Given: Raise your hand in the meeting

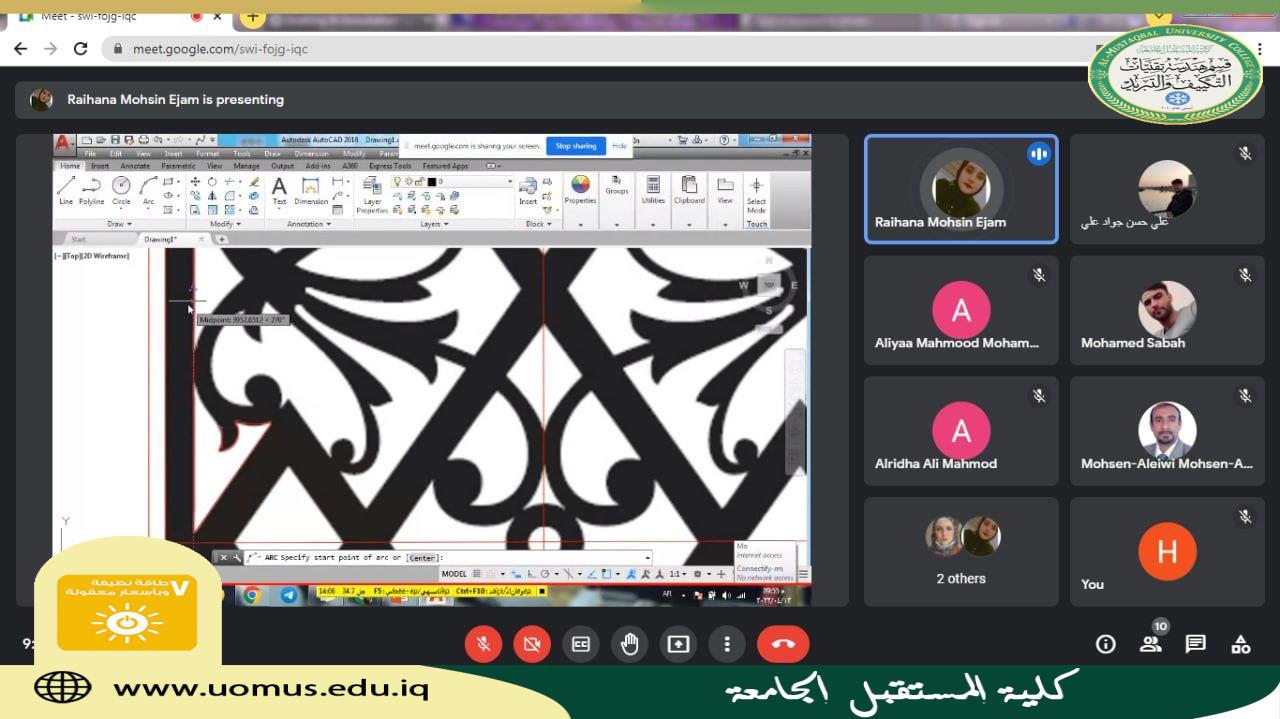Looking at the screenshot, I should 629,644.
